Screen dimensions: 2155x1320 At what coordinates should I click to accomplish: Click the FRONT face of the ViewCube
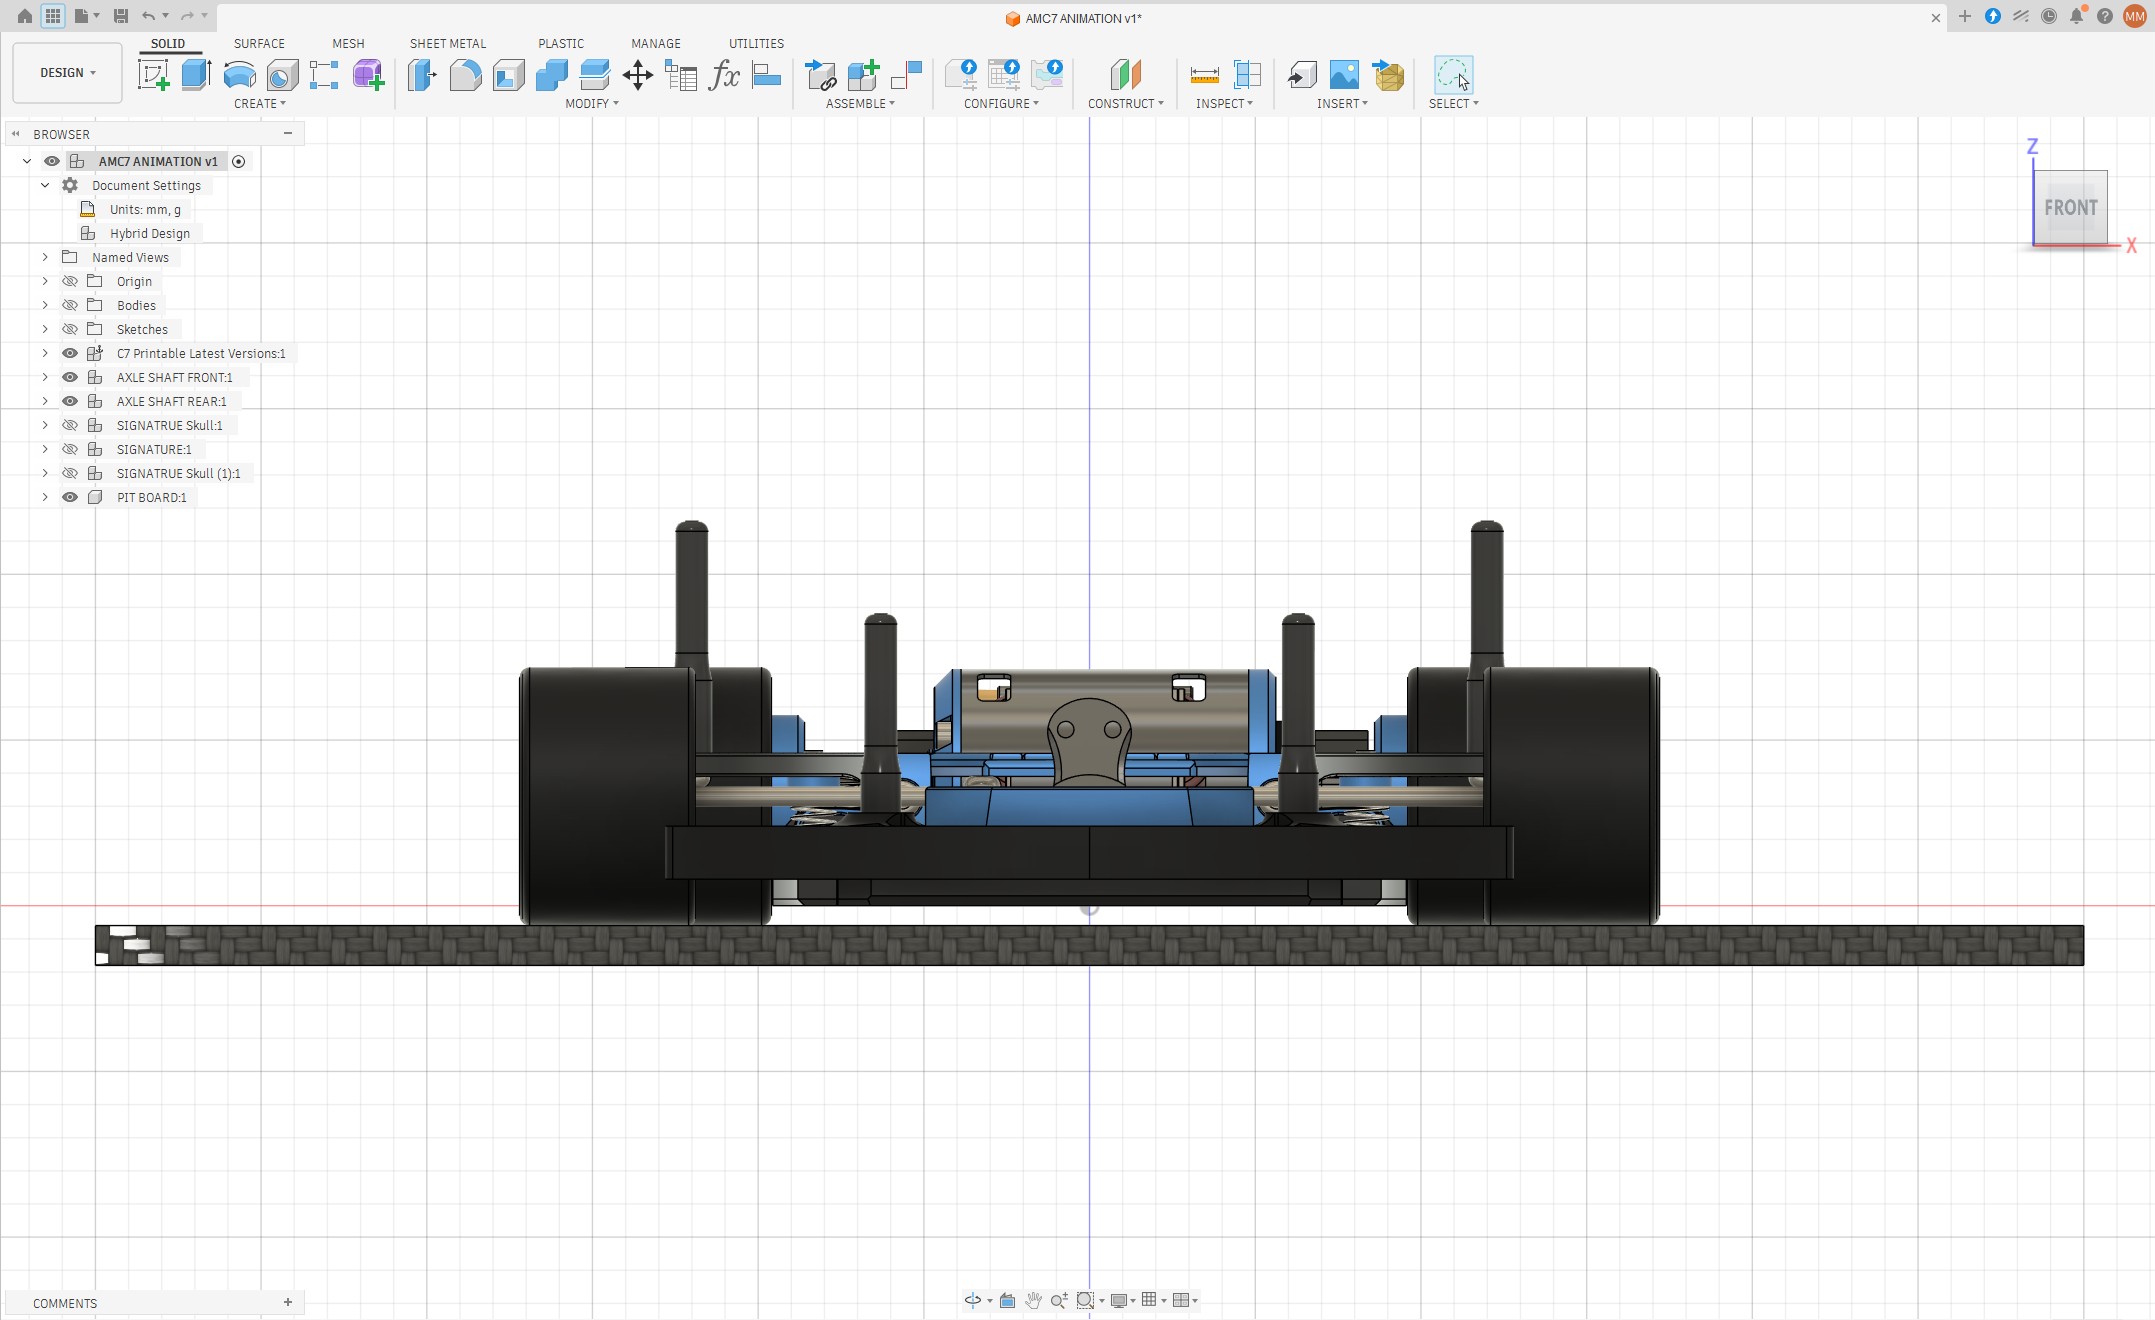(2070, 208)
